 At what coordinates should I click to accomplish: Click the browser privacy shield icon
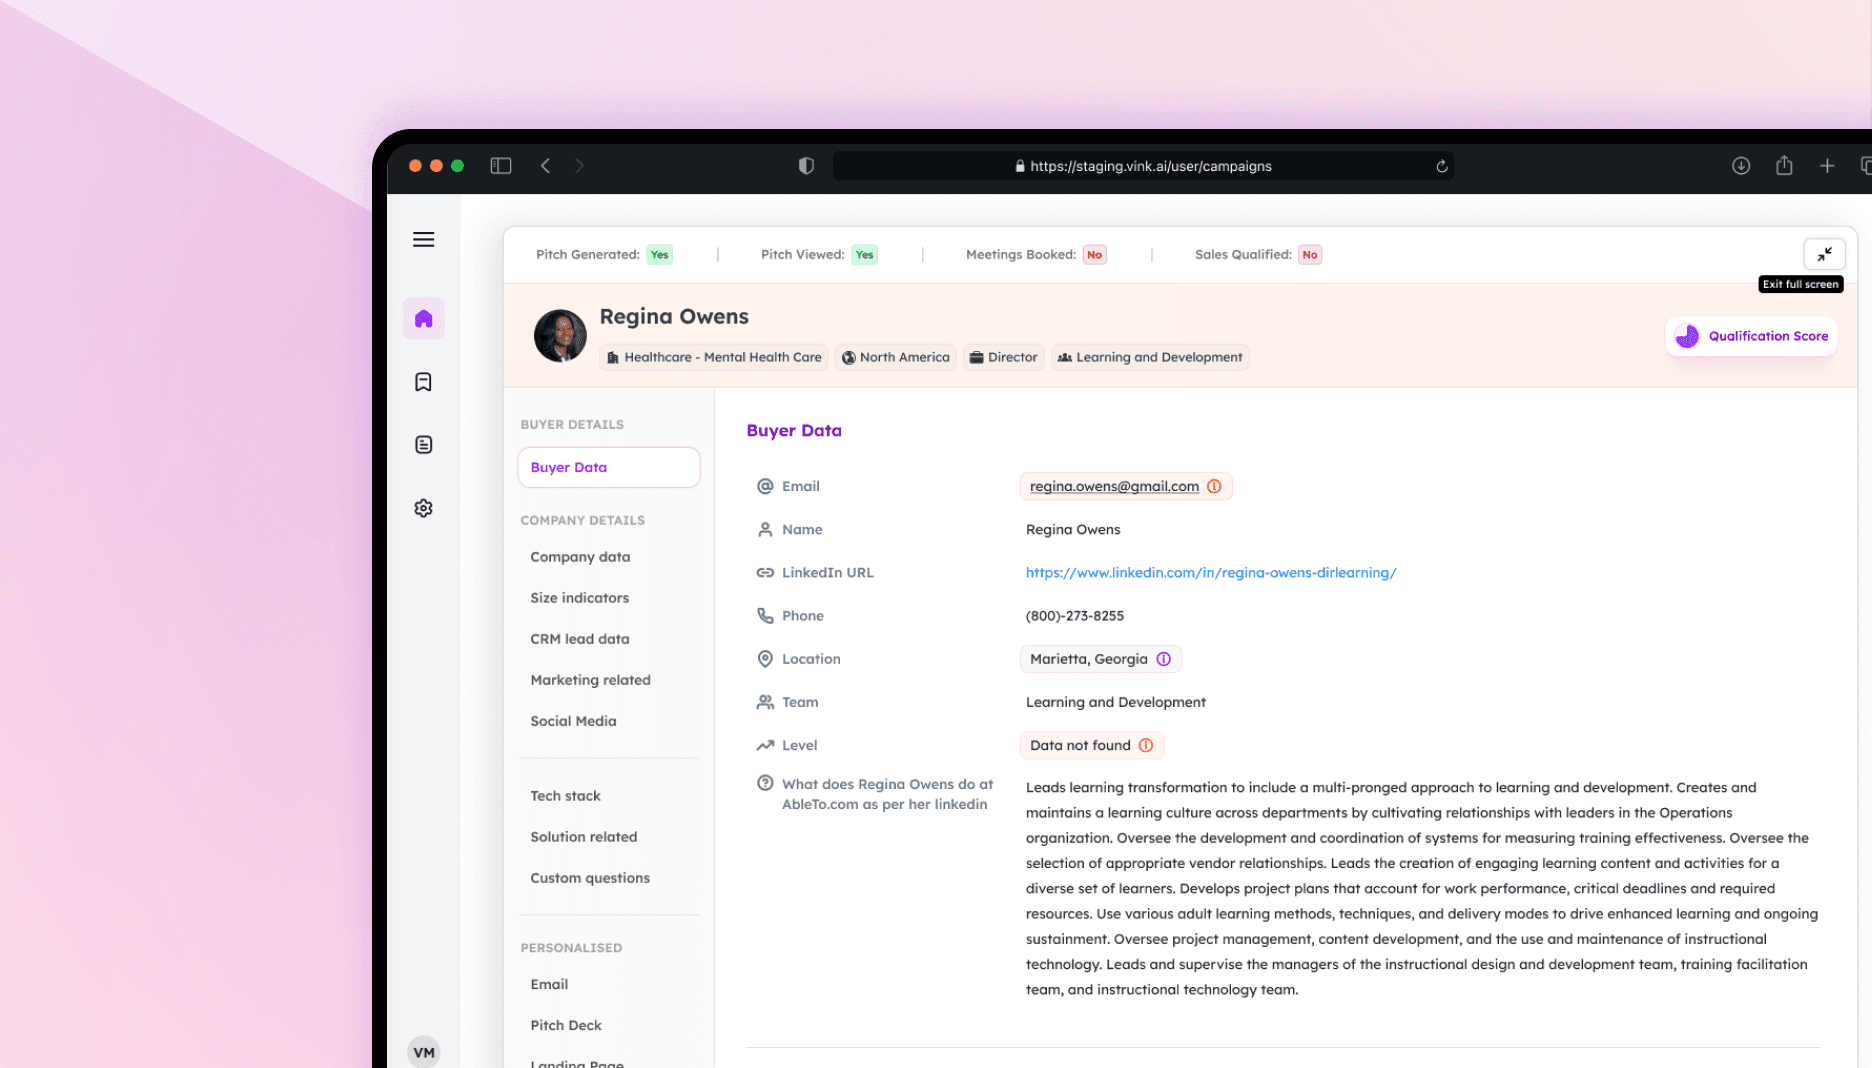tap(806, 166)
